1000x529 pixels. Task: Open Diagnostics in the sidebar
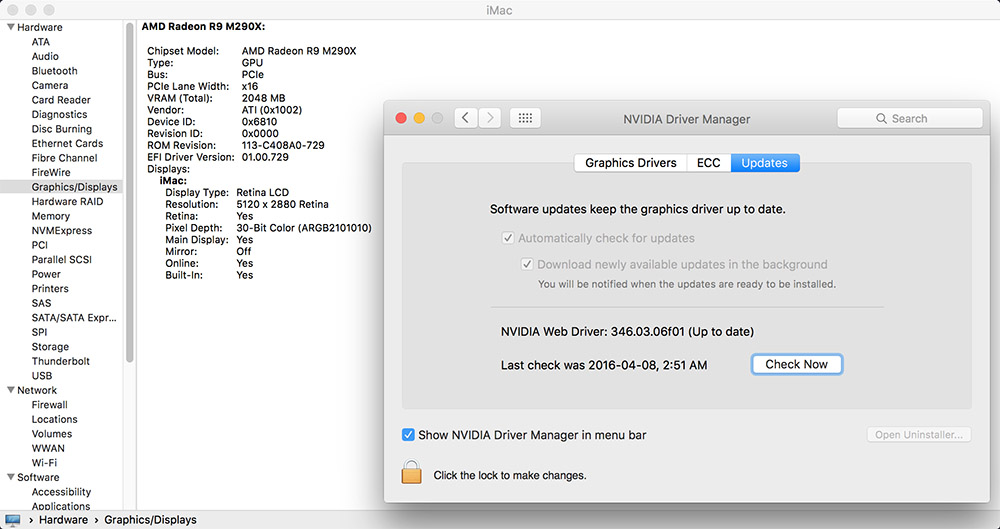tap(59, 115)
